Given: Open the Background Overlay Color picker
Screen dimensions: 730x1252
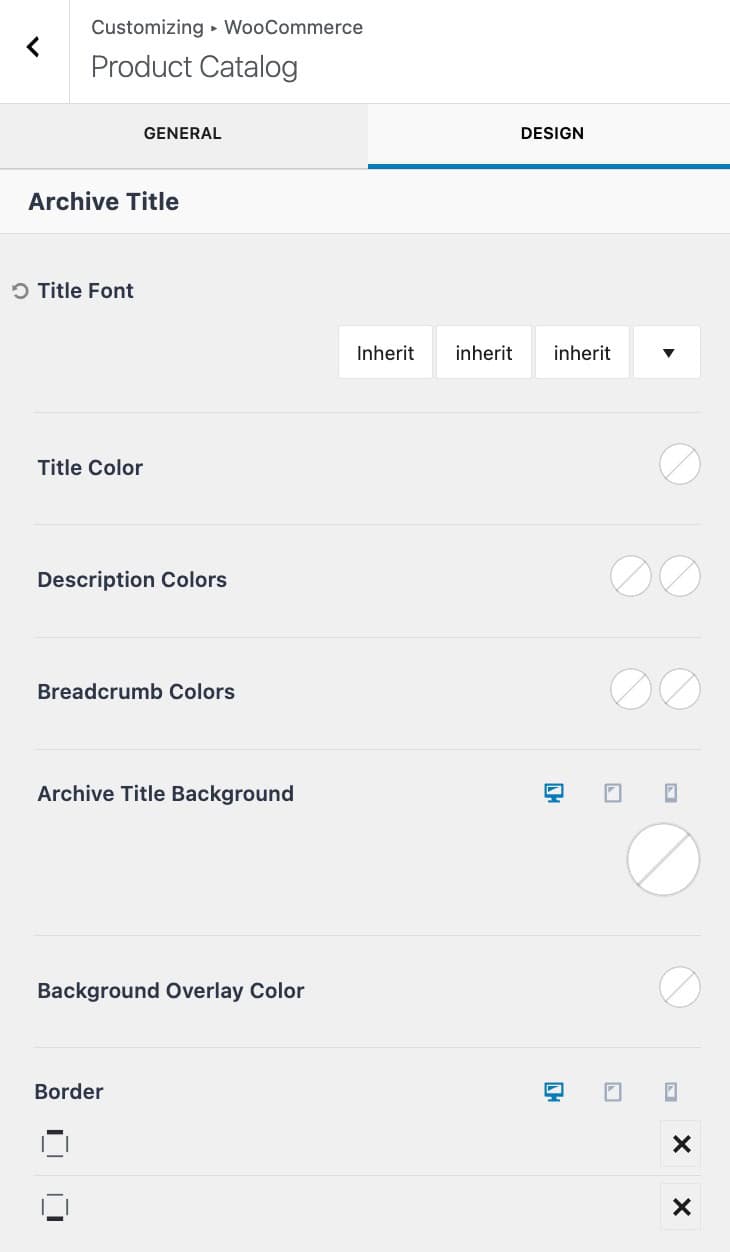Looking at the screenshot, I should (x=679, y=987).
